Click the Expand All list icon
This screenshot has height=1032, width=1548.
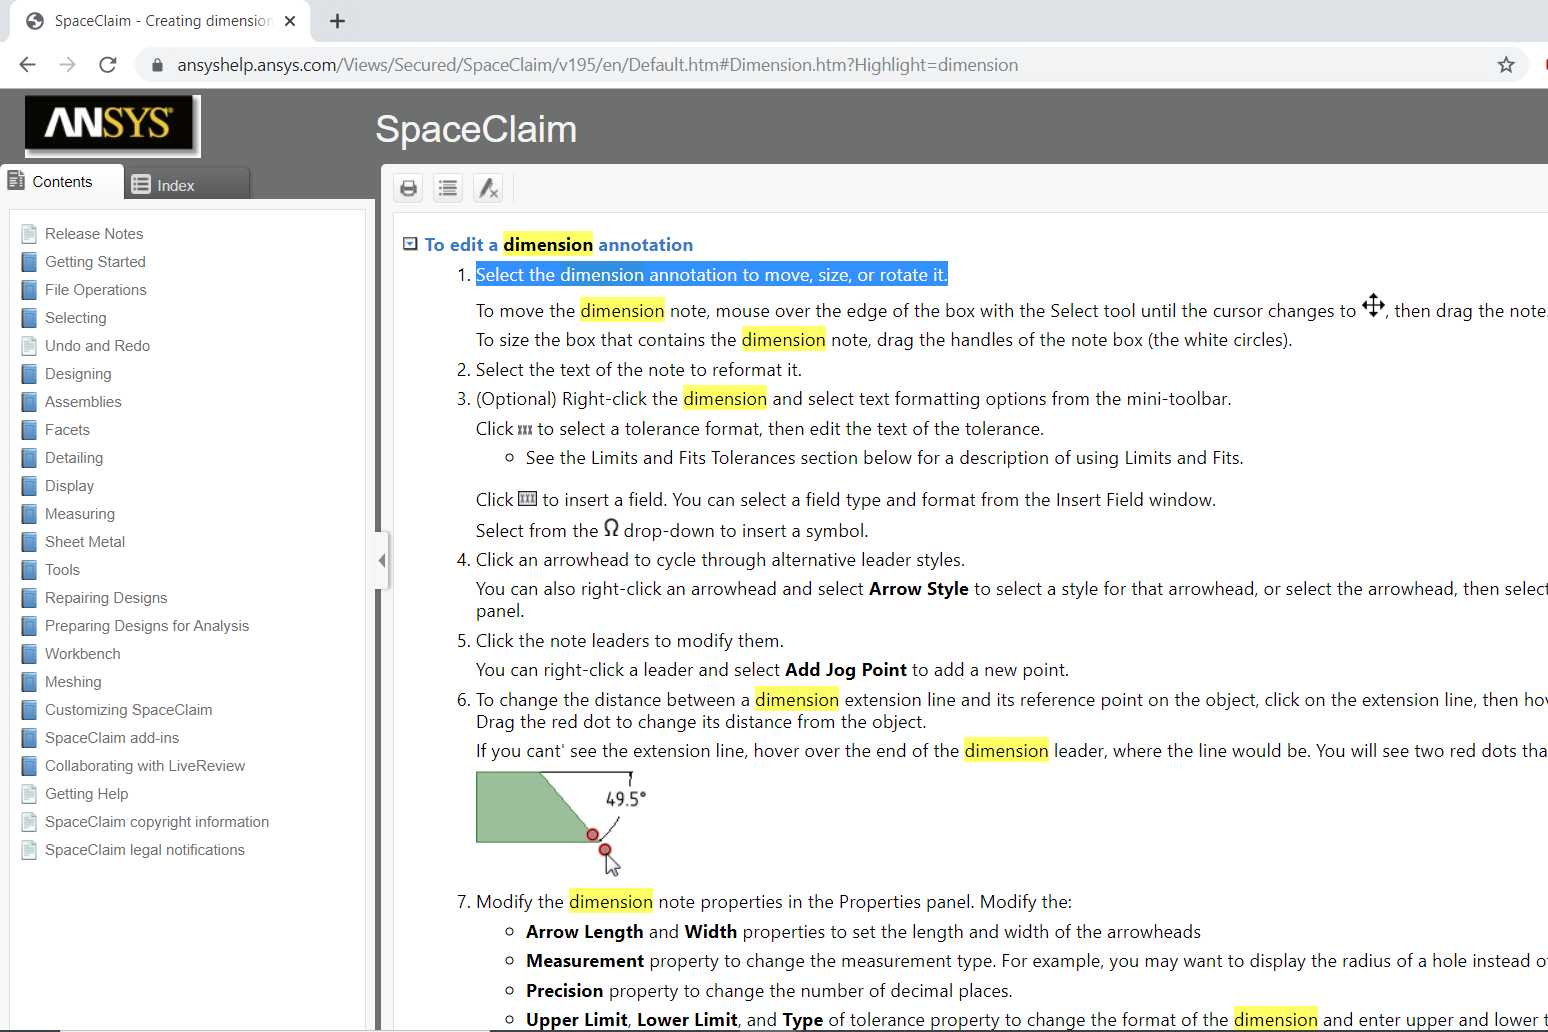click(448, 188)
